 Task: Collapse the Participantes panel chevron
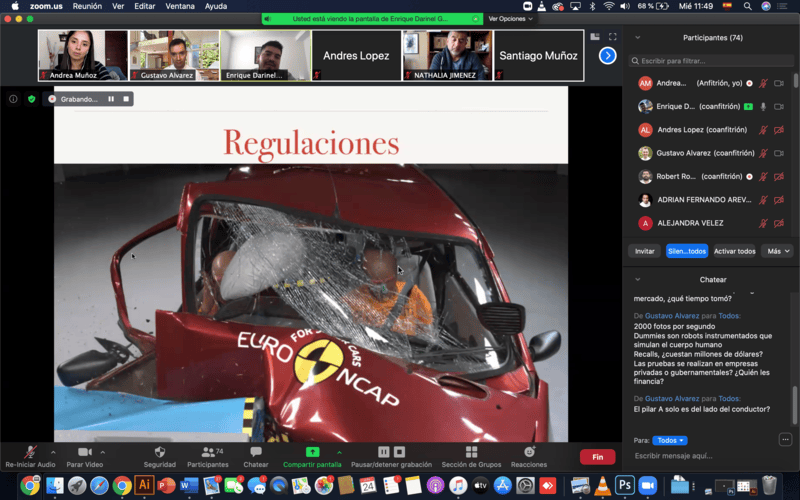[638, 37]
